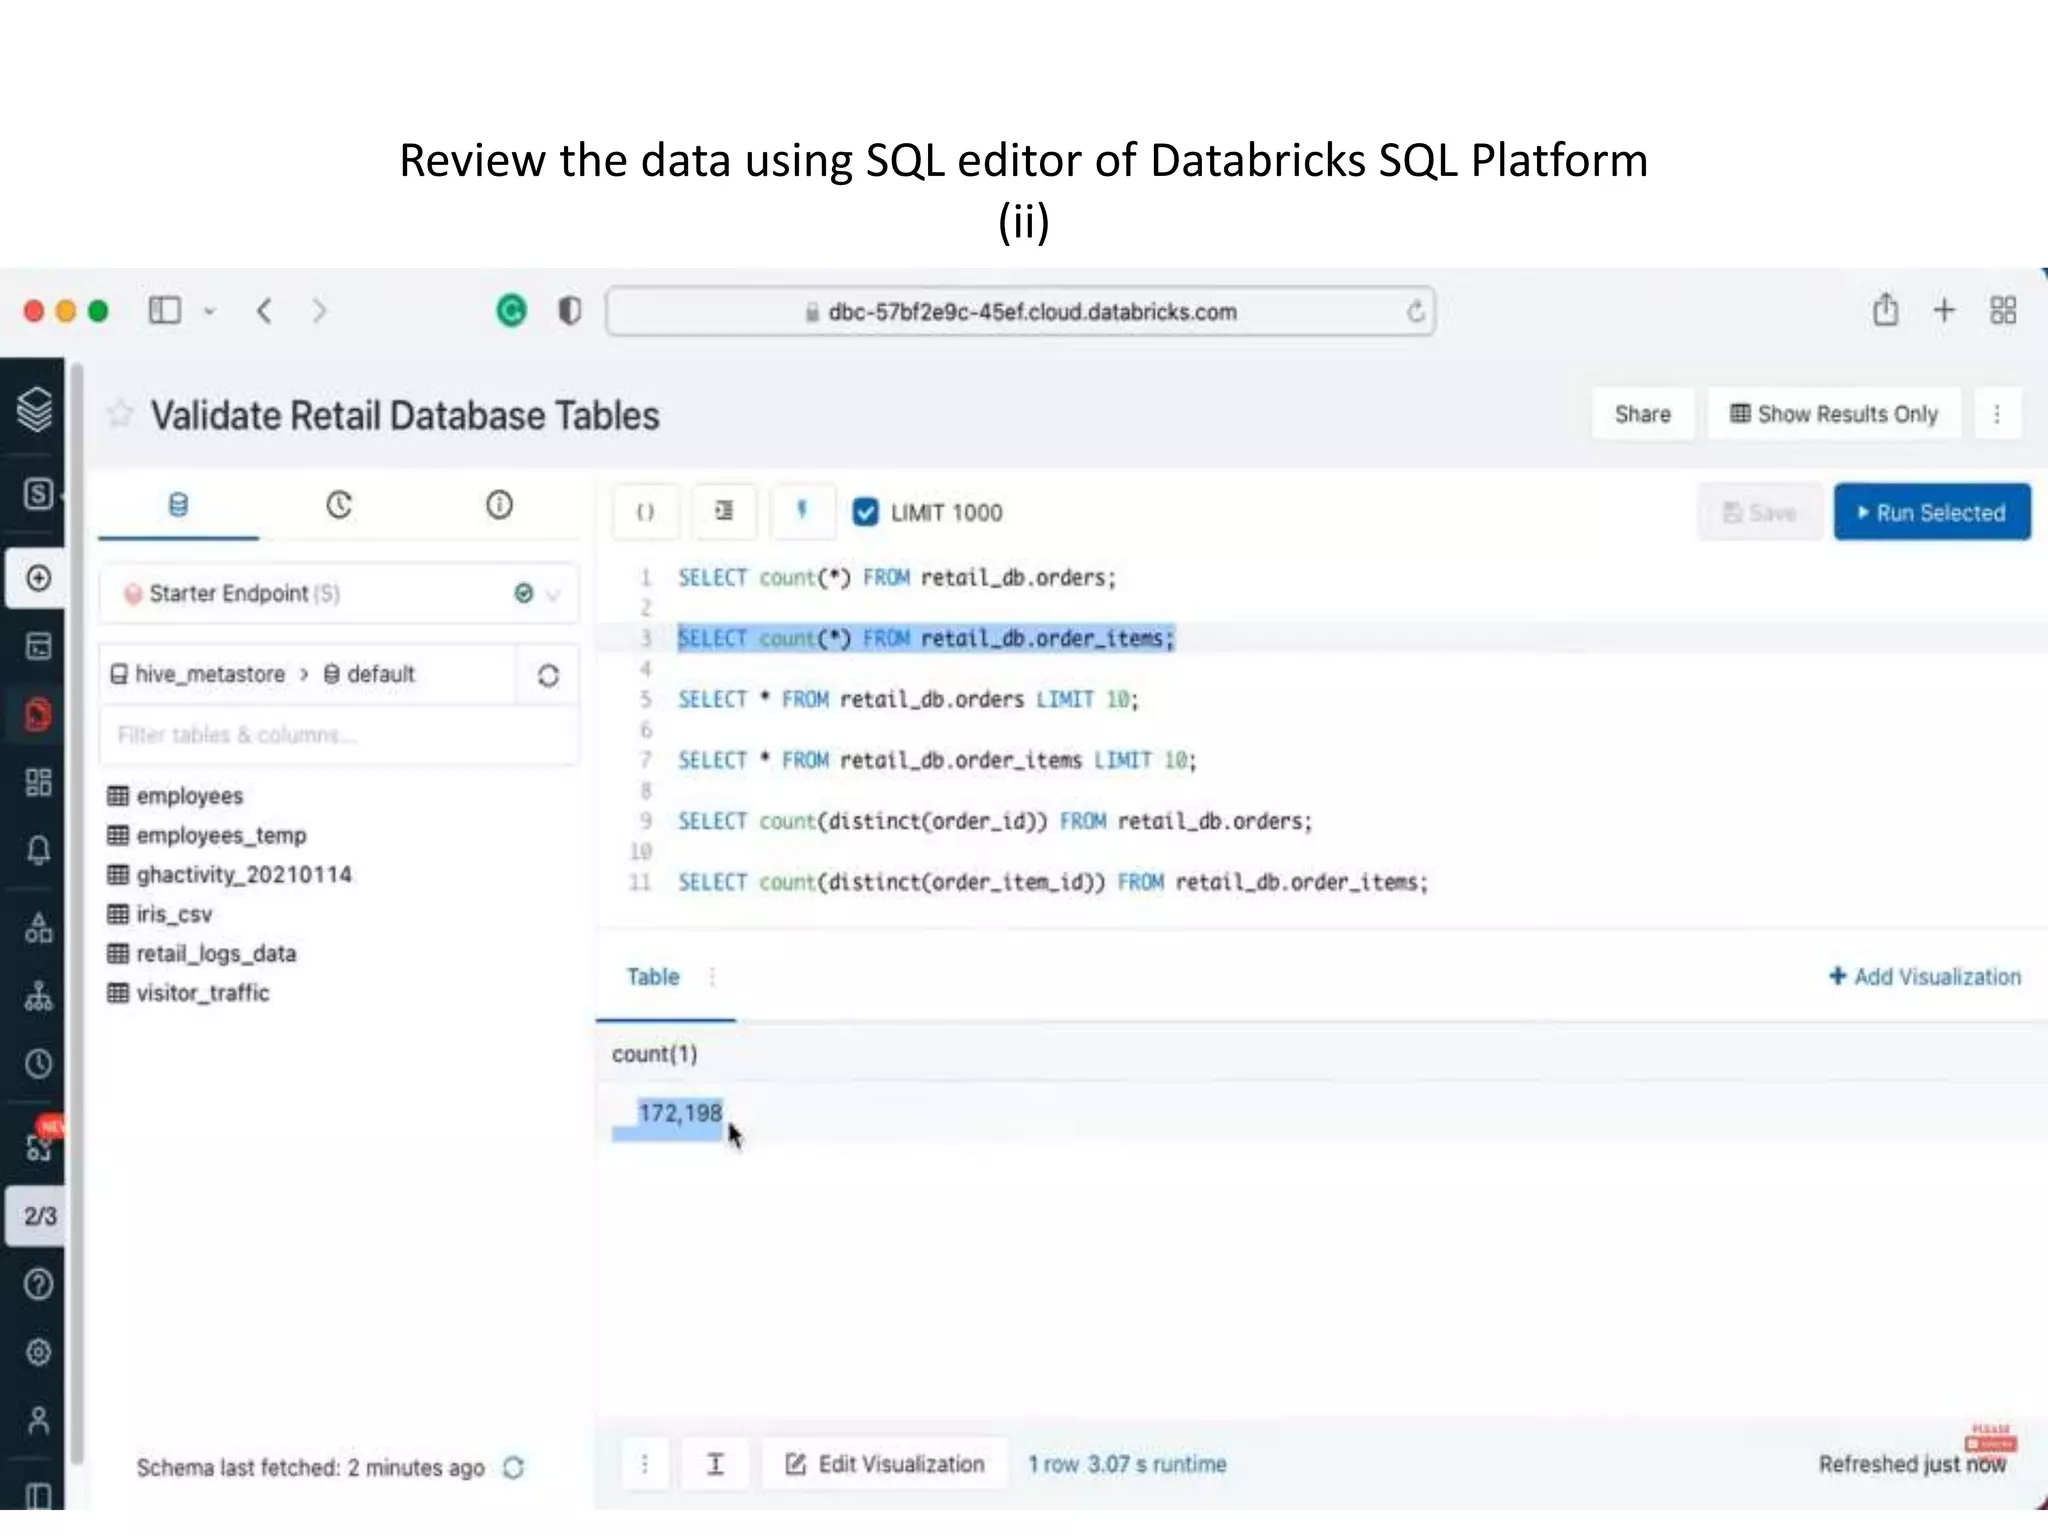Click the Safari share icon
2048x1536 pixels.
coord(1885,310)
